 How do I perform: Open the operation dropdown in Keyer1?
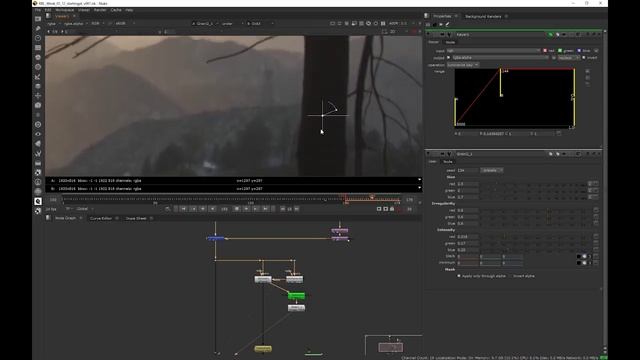click(x=463, y=64)
